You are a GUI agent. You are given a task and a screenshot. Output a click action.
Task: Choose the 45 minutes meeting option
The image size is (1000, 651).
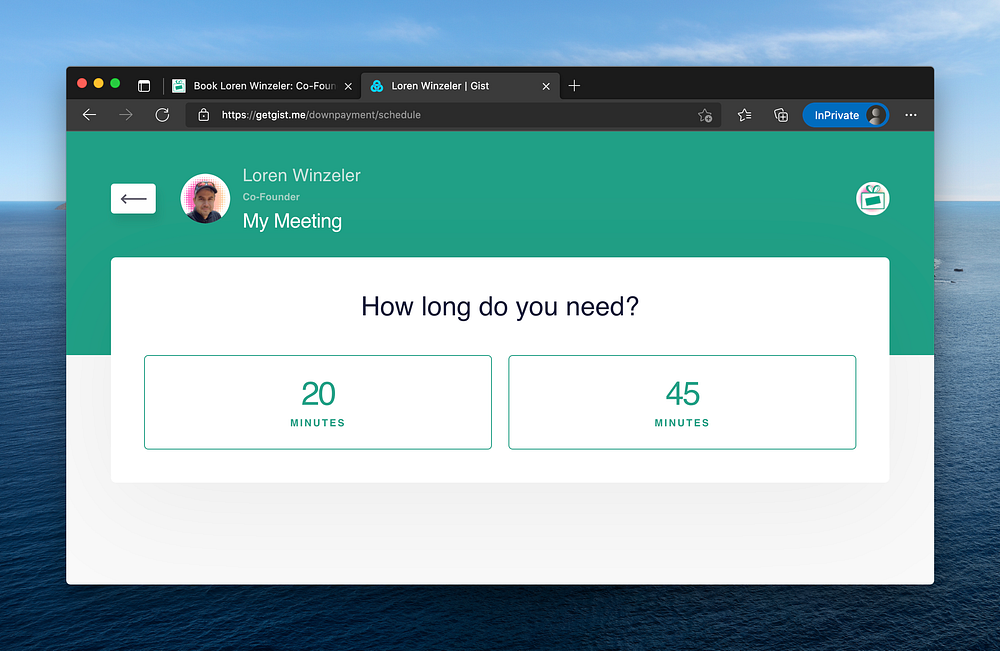pyautogui.click(x=682, y=402)
